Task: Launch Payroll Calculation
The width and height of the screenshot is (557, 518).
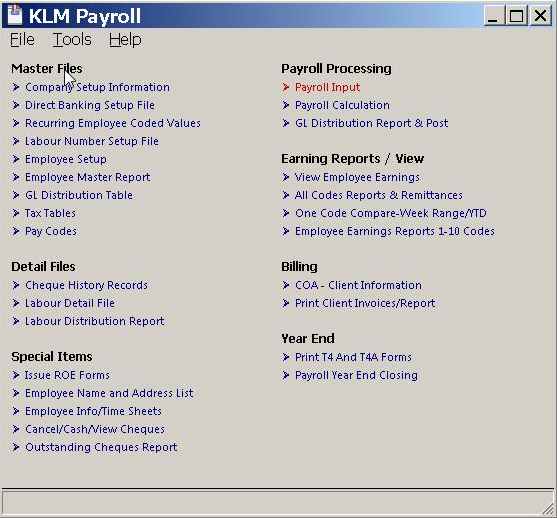Action: 342,106
